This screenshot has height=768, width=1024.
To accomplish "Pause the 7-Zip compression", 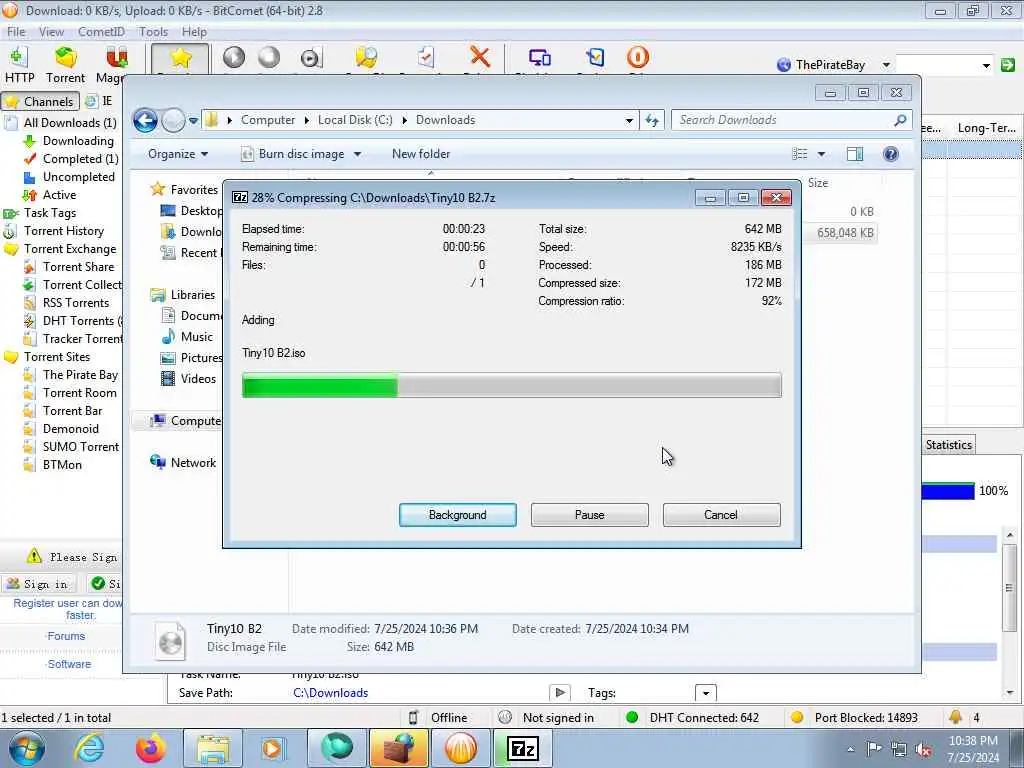I will 589,515.
